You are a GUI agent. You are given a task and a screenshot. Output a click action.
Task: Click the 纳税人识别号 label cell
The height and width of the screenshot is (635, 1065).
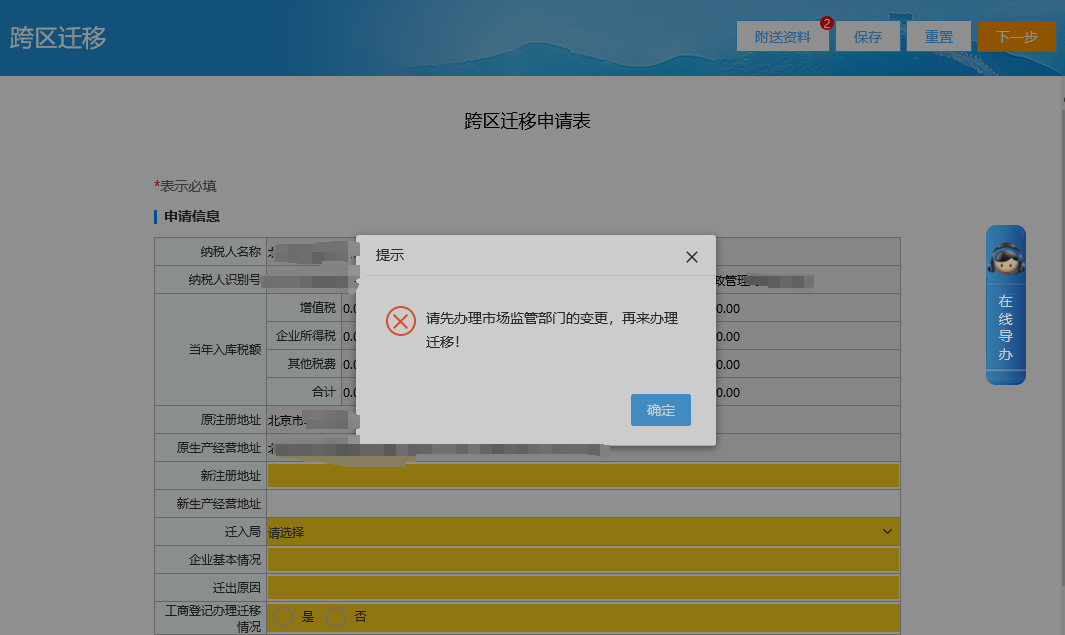[x=211, y=279]
